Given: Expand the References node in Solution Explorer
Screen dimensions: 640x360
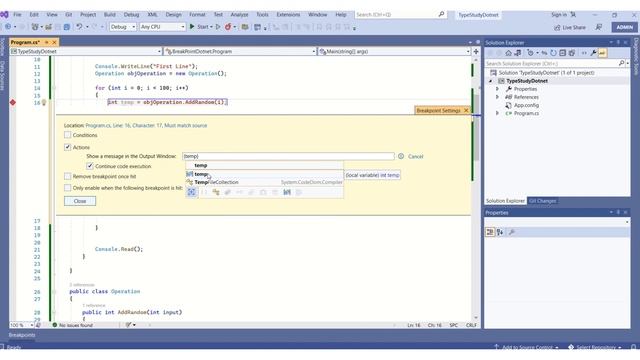Looking at the screenshot, I should 497,97.
